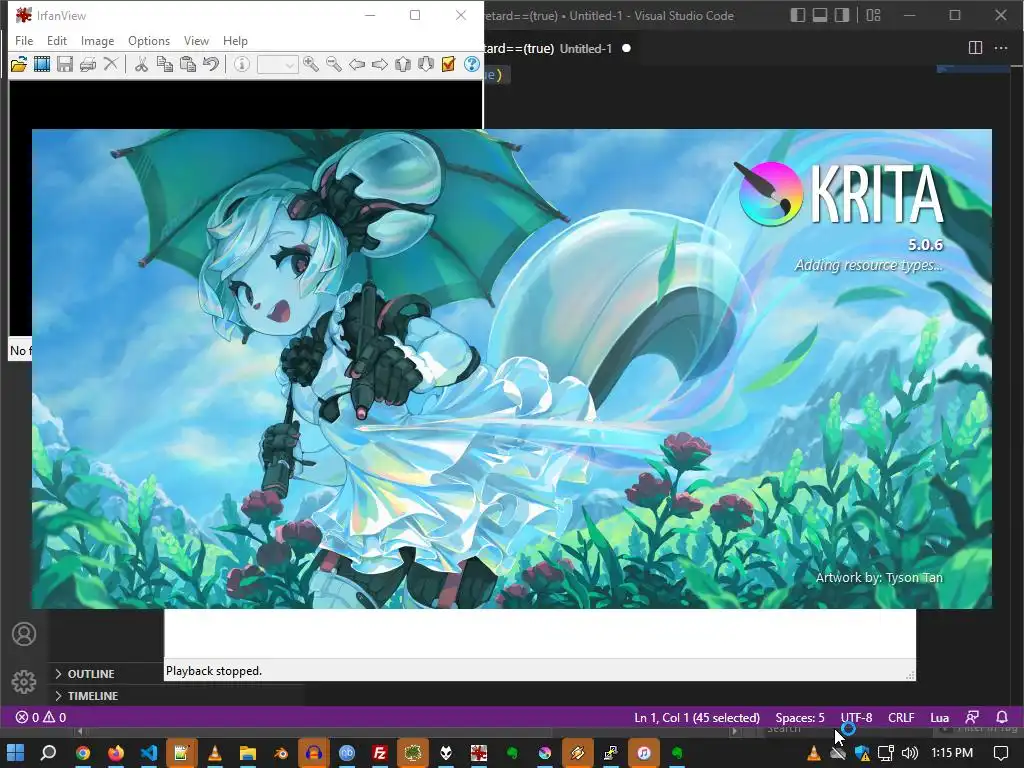Click the up arrow page icon in IrfanView
The image size is (1024, 768).
[x=403, y=64]
